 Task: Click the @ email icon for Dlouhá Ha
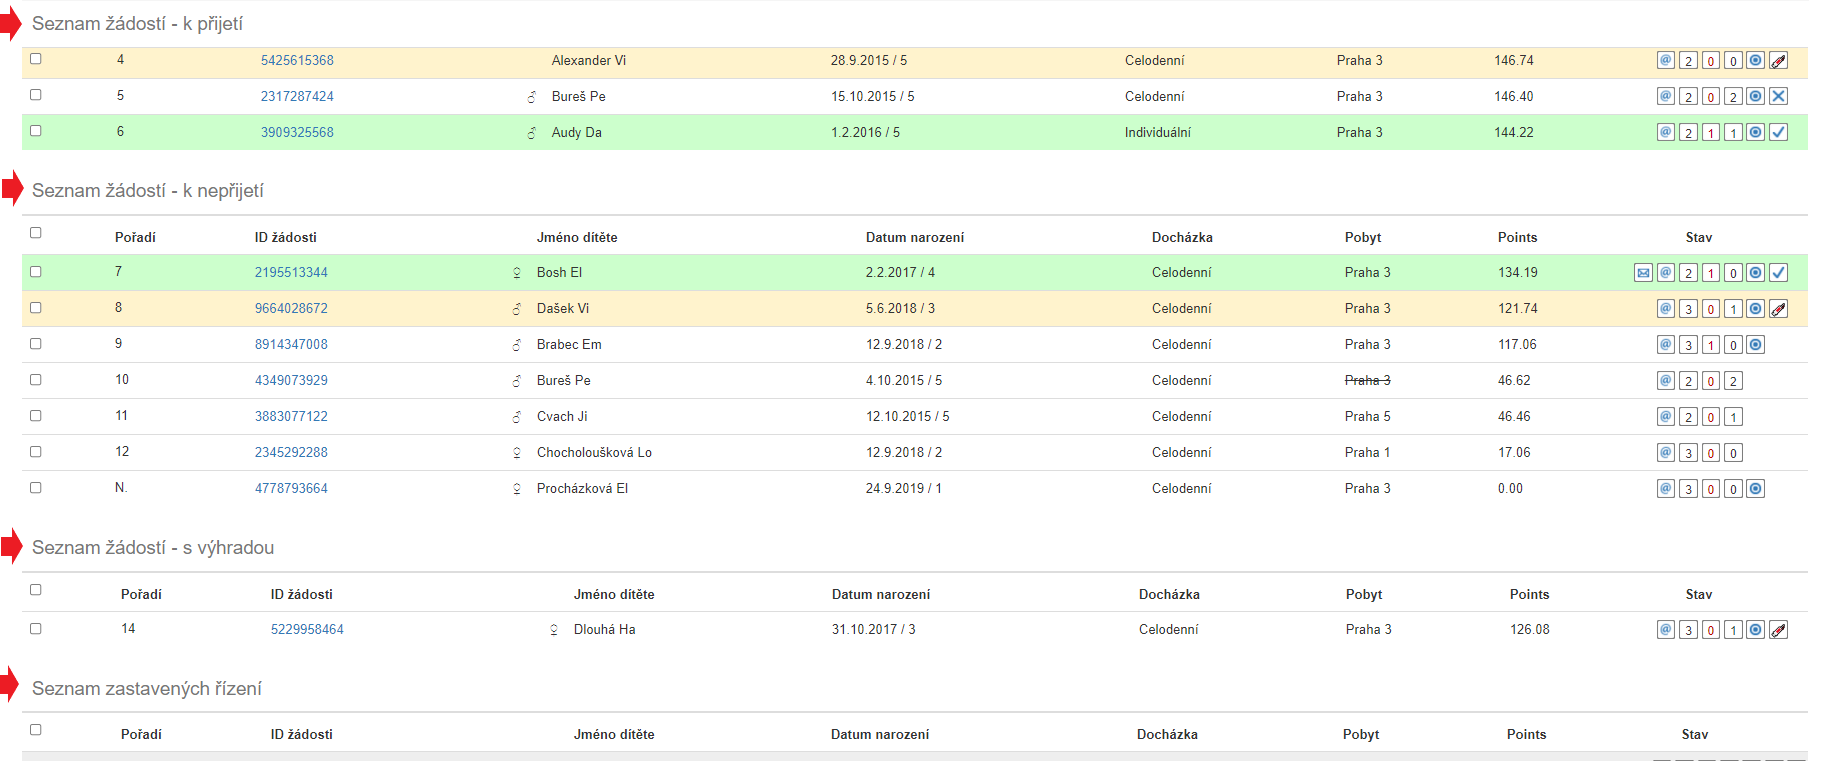[x=1666, y=629]
